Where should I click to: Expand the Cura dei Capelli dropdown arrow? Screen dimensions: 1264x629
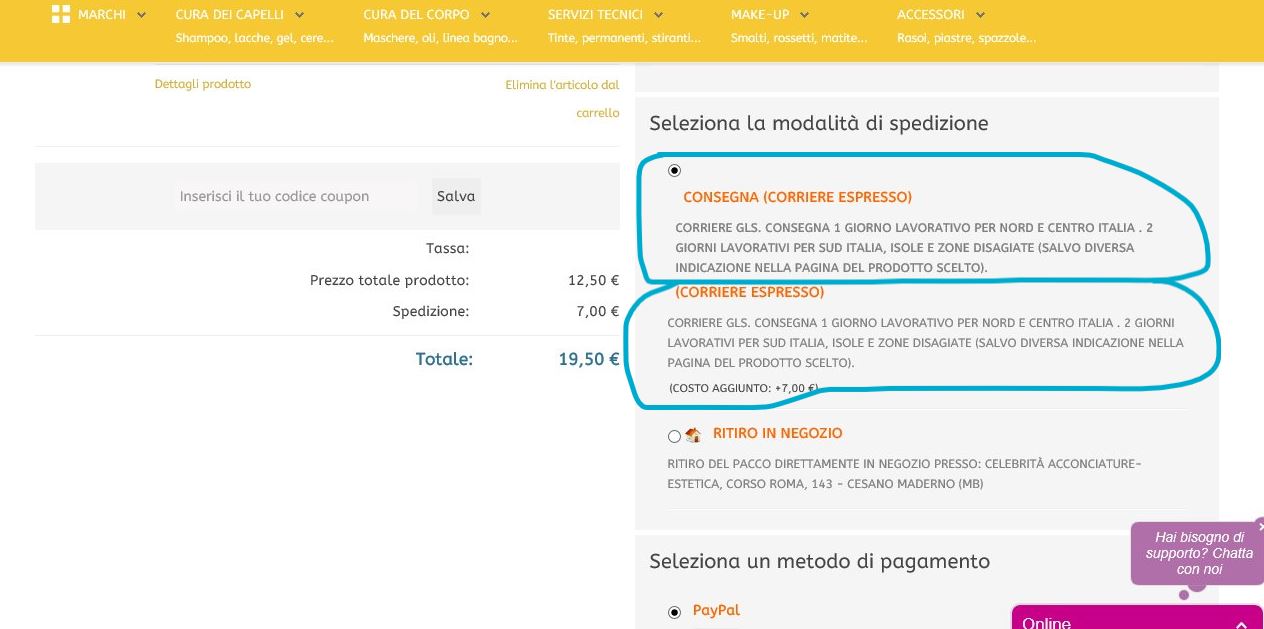click(x=299, y=15)
